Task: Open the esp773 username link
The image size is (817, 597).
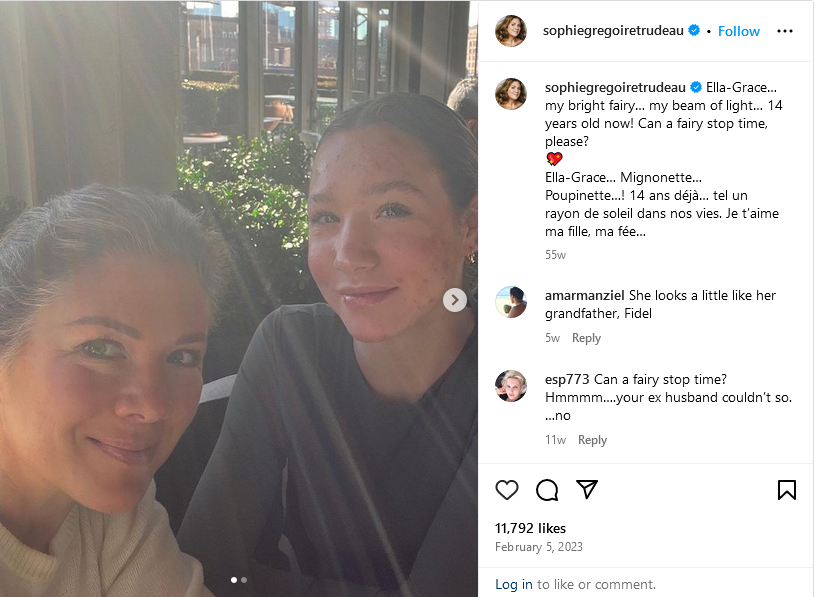Action: (x=567, y=379)
